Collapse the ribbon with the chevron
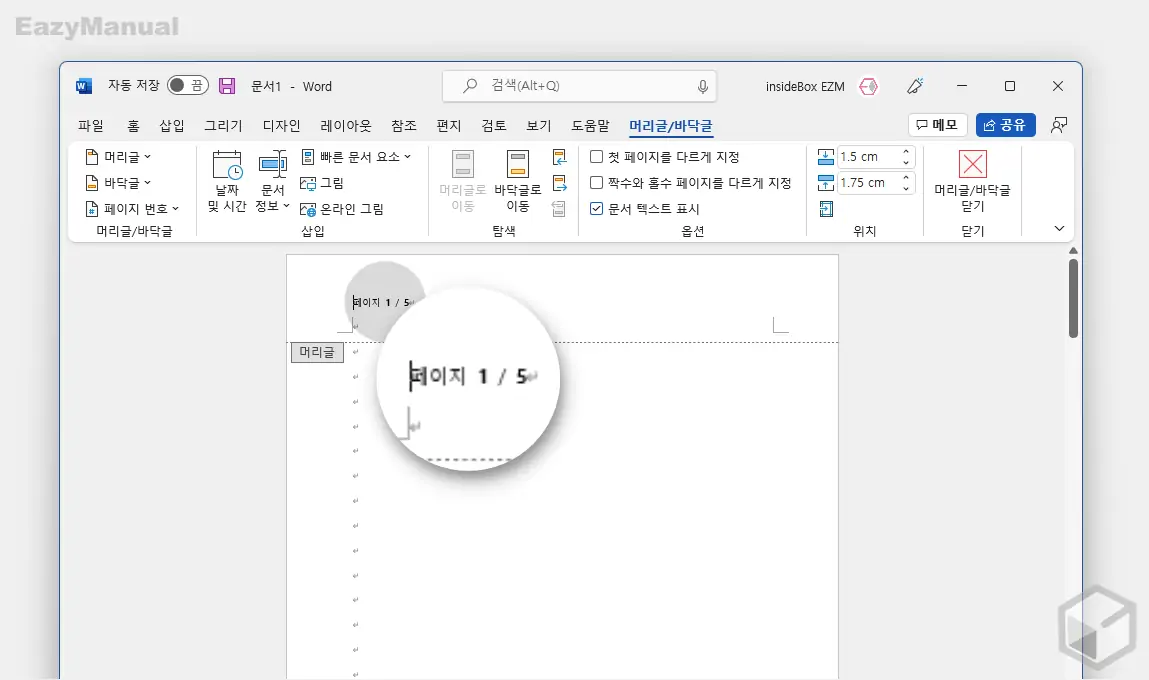Screen dimensions: 1149x680 click(x=1059, y=229)
